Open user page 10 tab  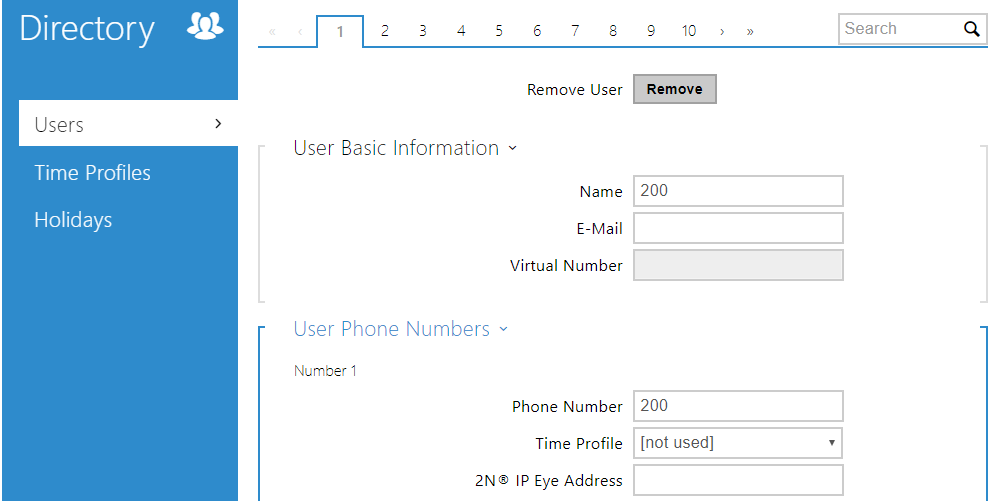[688, 31]
